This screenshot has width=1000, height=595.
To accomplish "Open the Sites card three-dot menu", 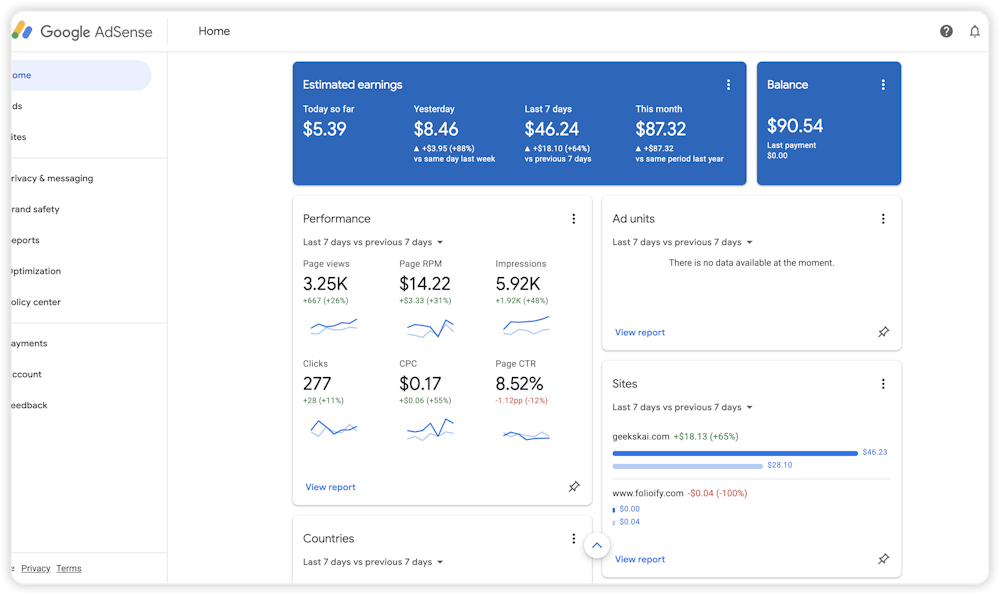I will (883, 383).
